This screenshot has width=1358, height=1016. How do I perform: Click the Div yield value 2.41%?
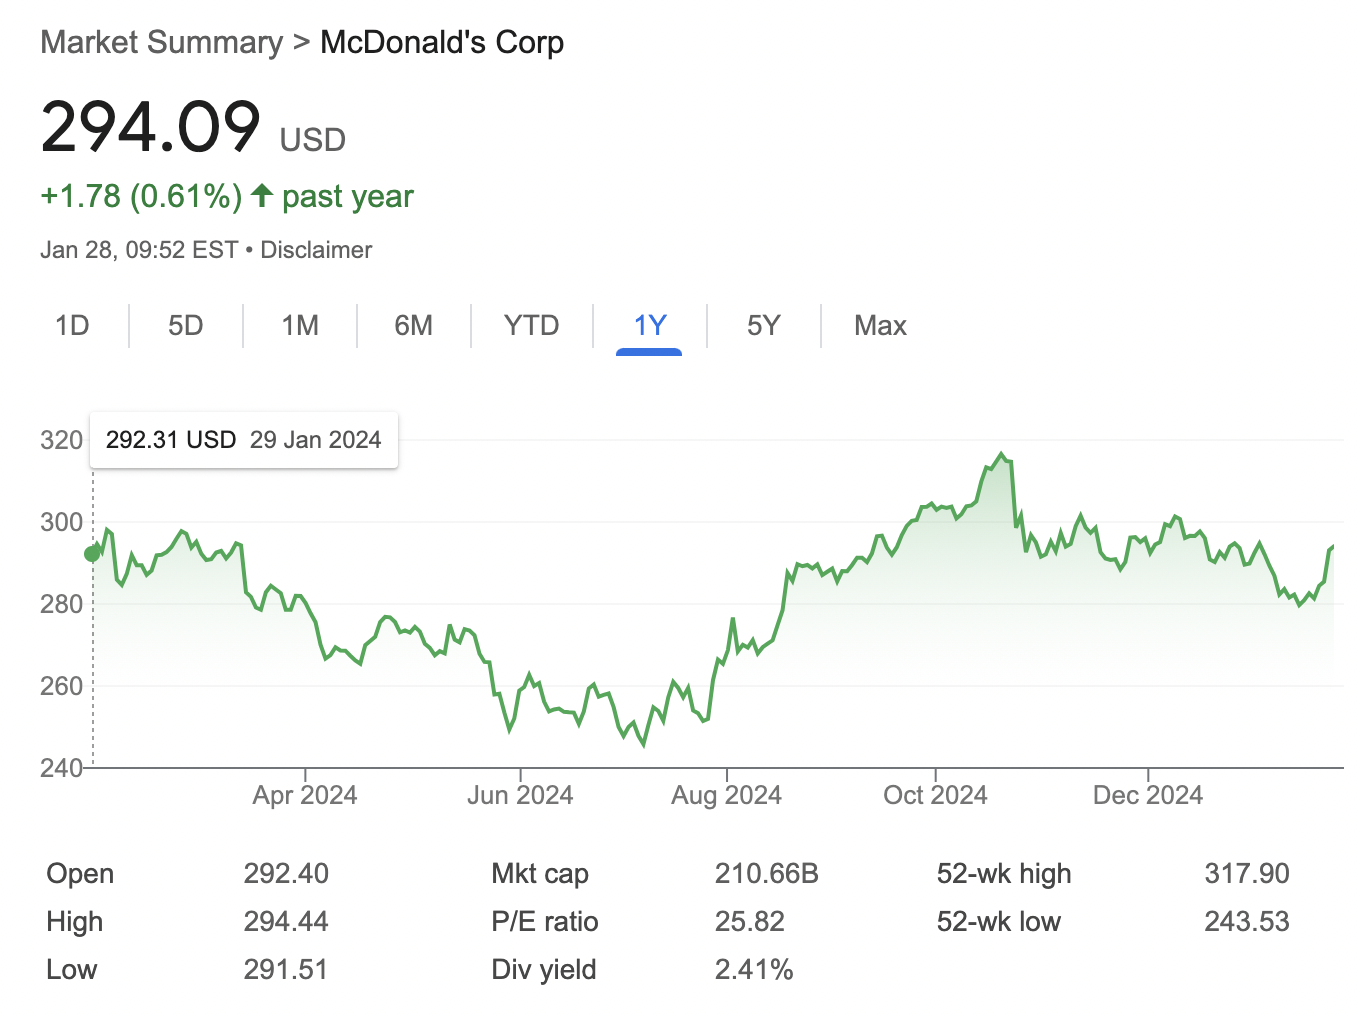pos(753,970)
